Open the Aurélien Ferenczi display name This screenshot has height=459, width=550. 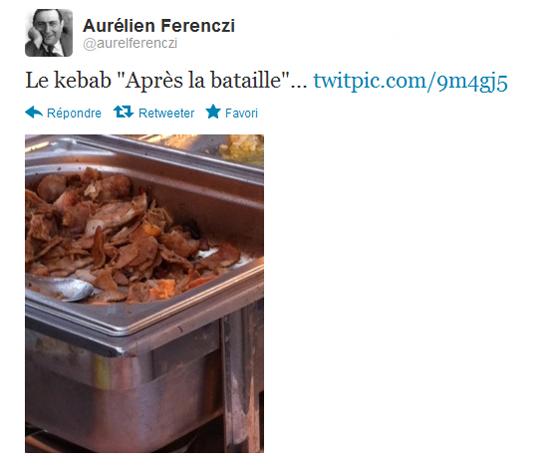click(x=159, y=26)
